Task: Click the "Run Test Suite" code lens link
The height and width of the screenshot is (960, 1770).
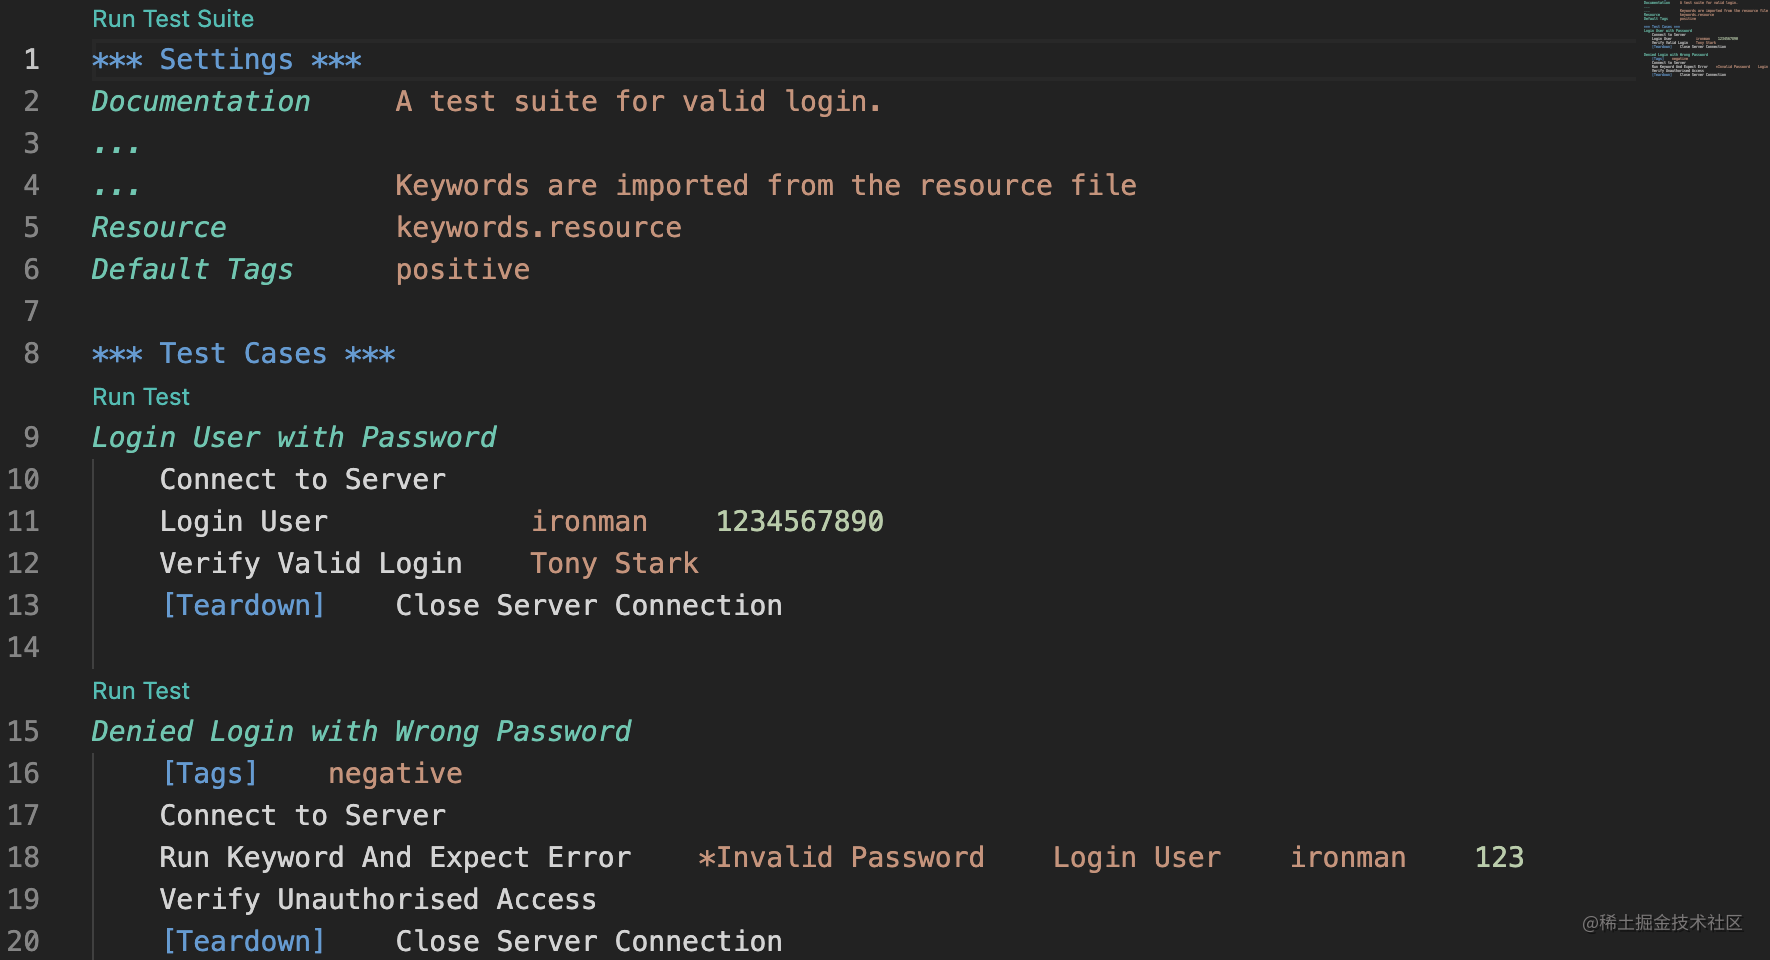Action: pos(172,18)
